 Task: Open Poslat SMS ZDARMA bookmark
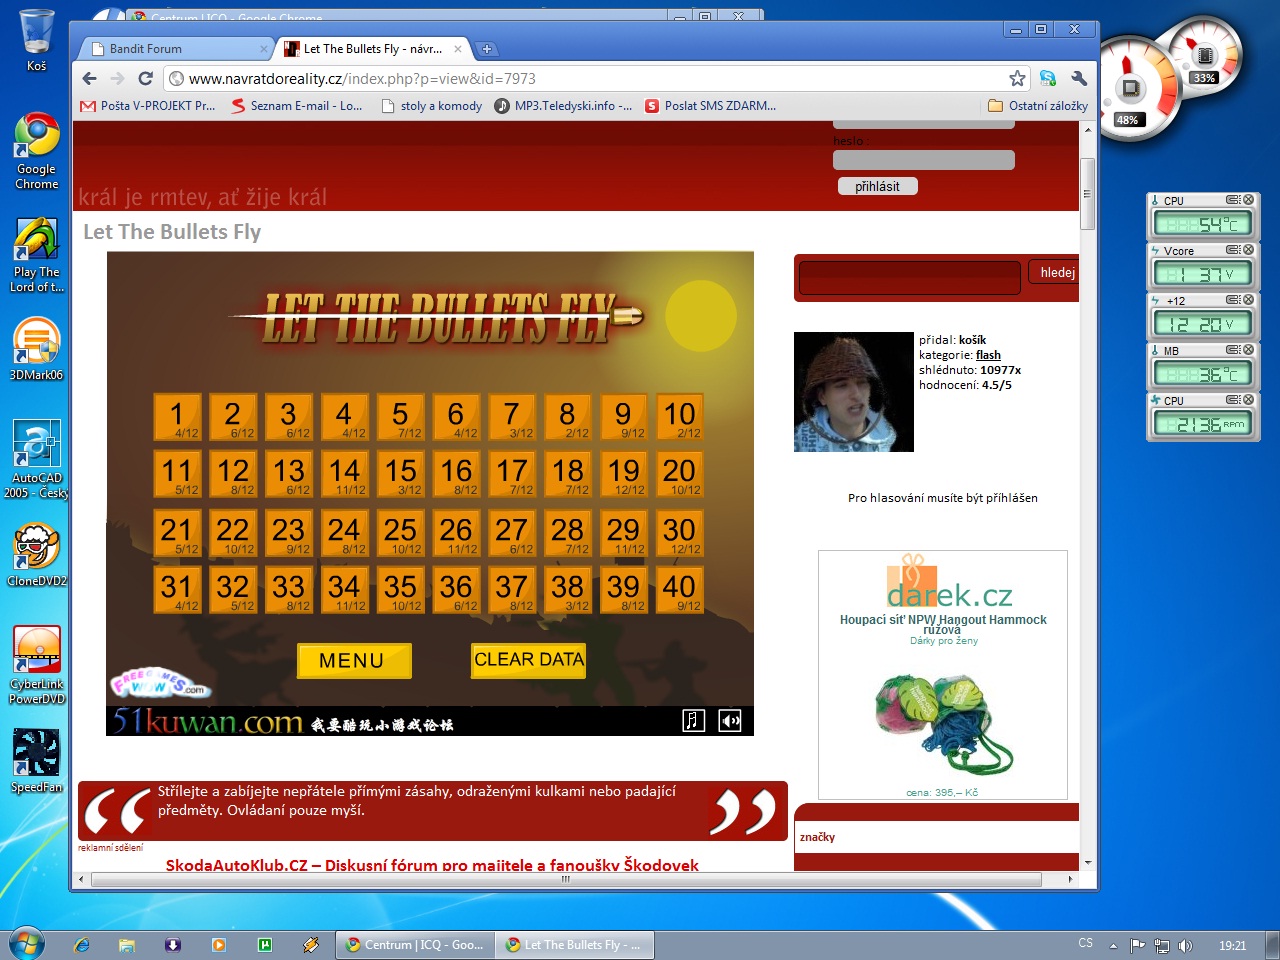pyautogui.click(x=711, y=106)
